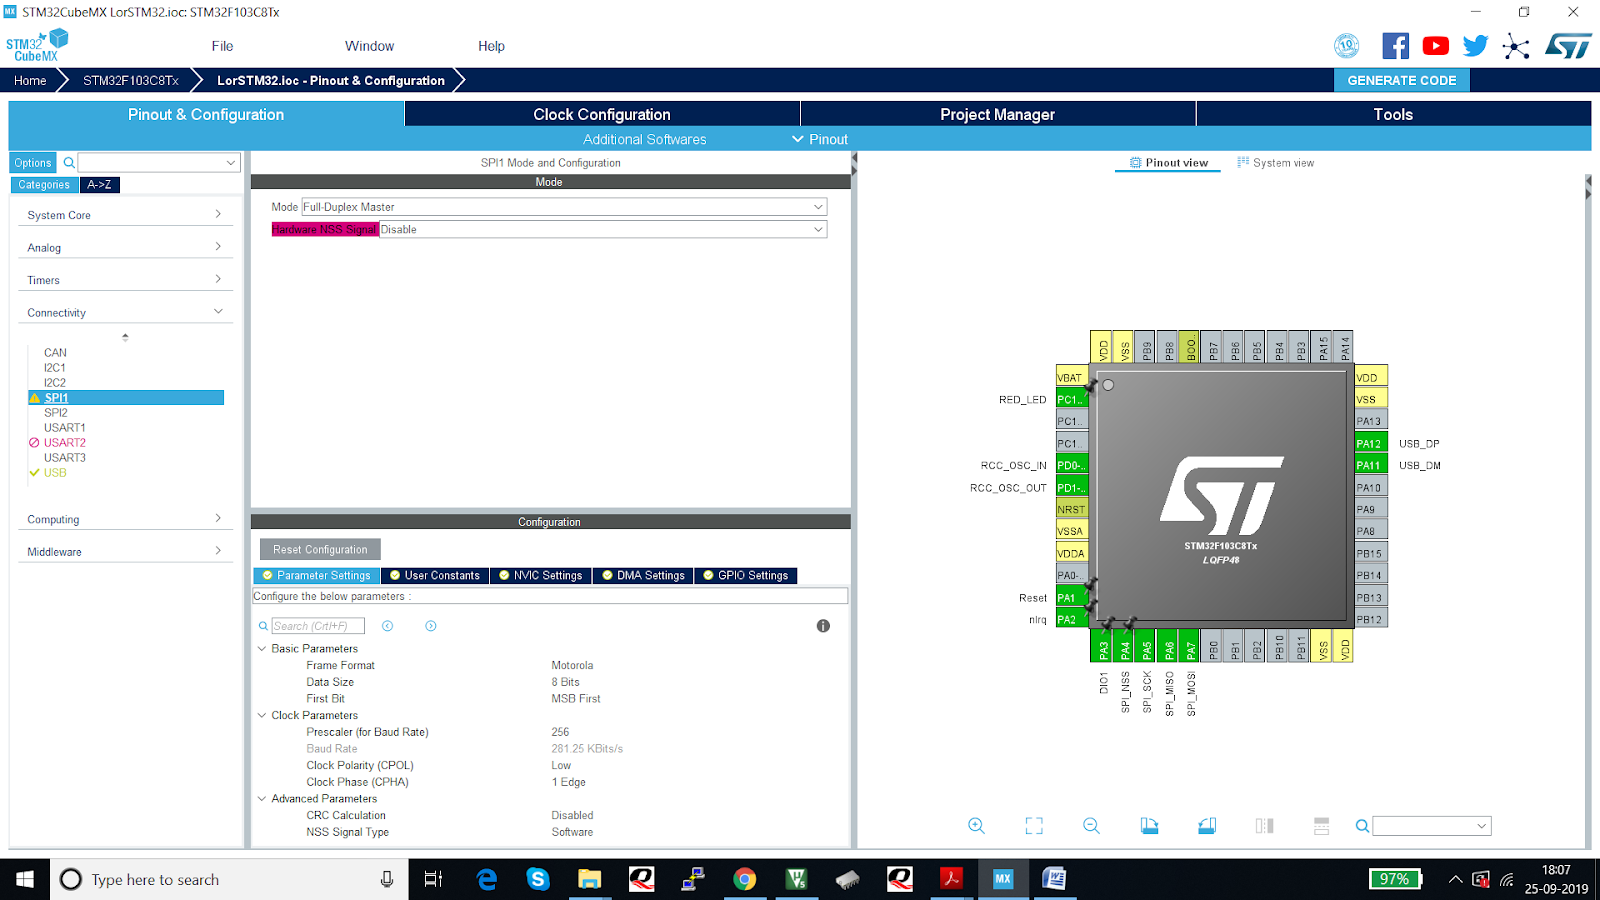1600x900 pixels.
Task: Enable the USB peripheral entry
Action: (54, 472)
